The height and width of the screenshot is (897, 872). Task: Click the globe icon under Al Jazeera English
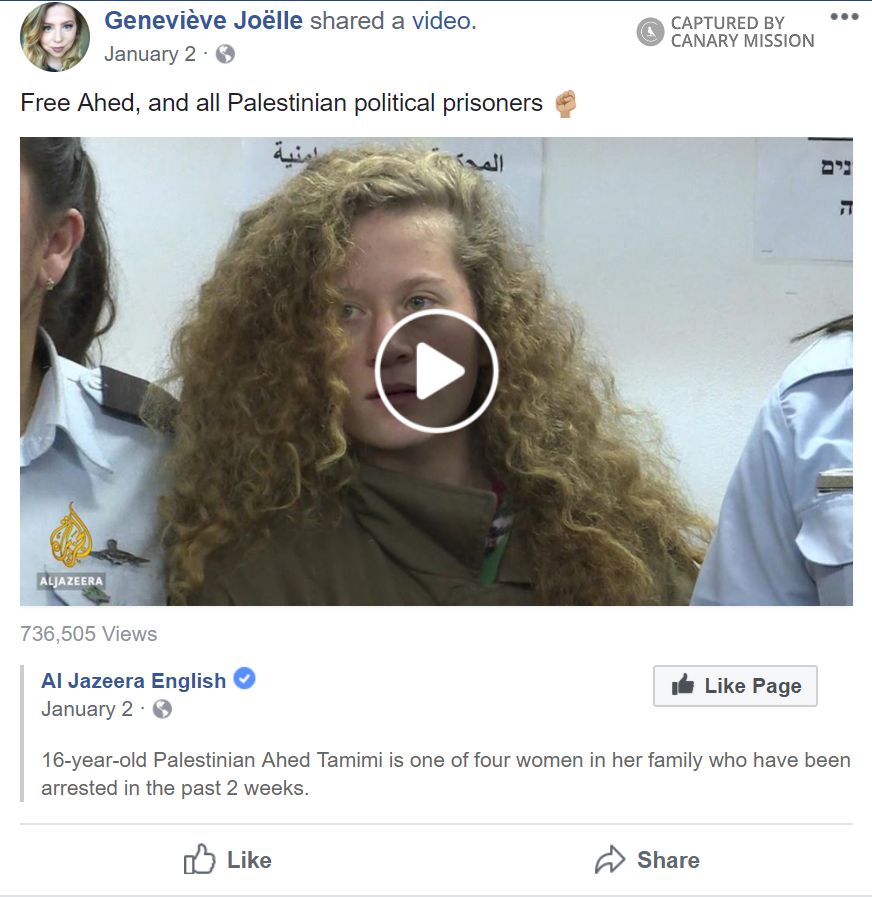tap(162, 709)
